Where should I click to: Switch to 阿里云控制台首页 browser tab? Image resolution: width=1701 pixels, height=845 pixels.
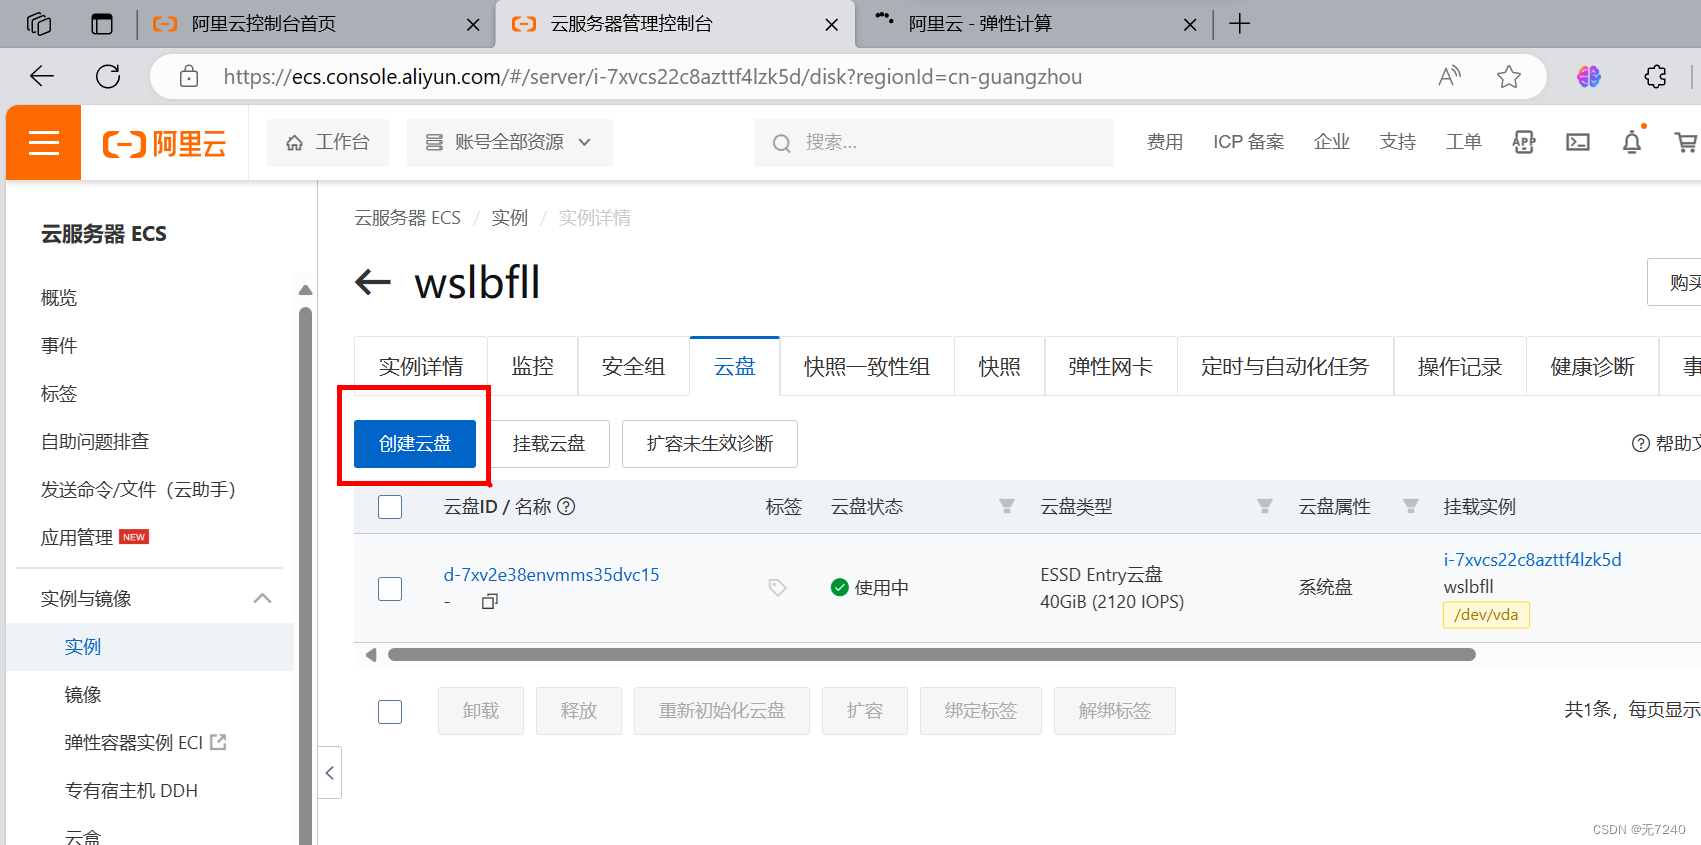(x=315, y=24)
